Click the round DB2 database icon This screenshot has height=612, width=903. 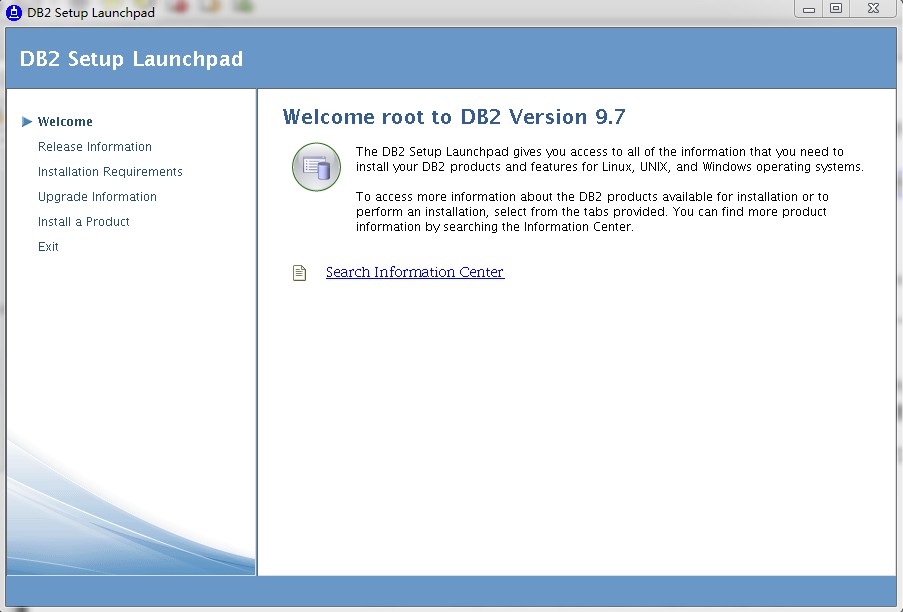coord(316,167)
